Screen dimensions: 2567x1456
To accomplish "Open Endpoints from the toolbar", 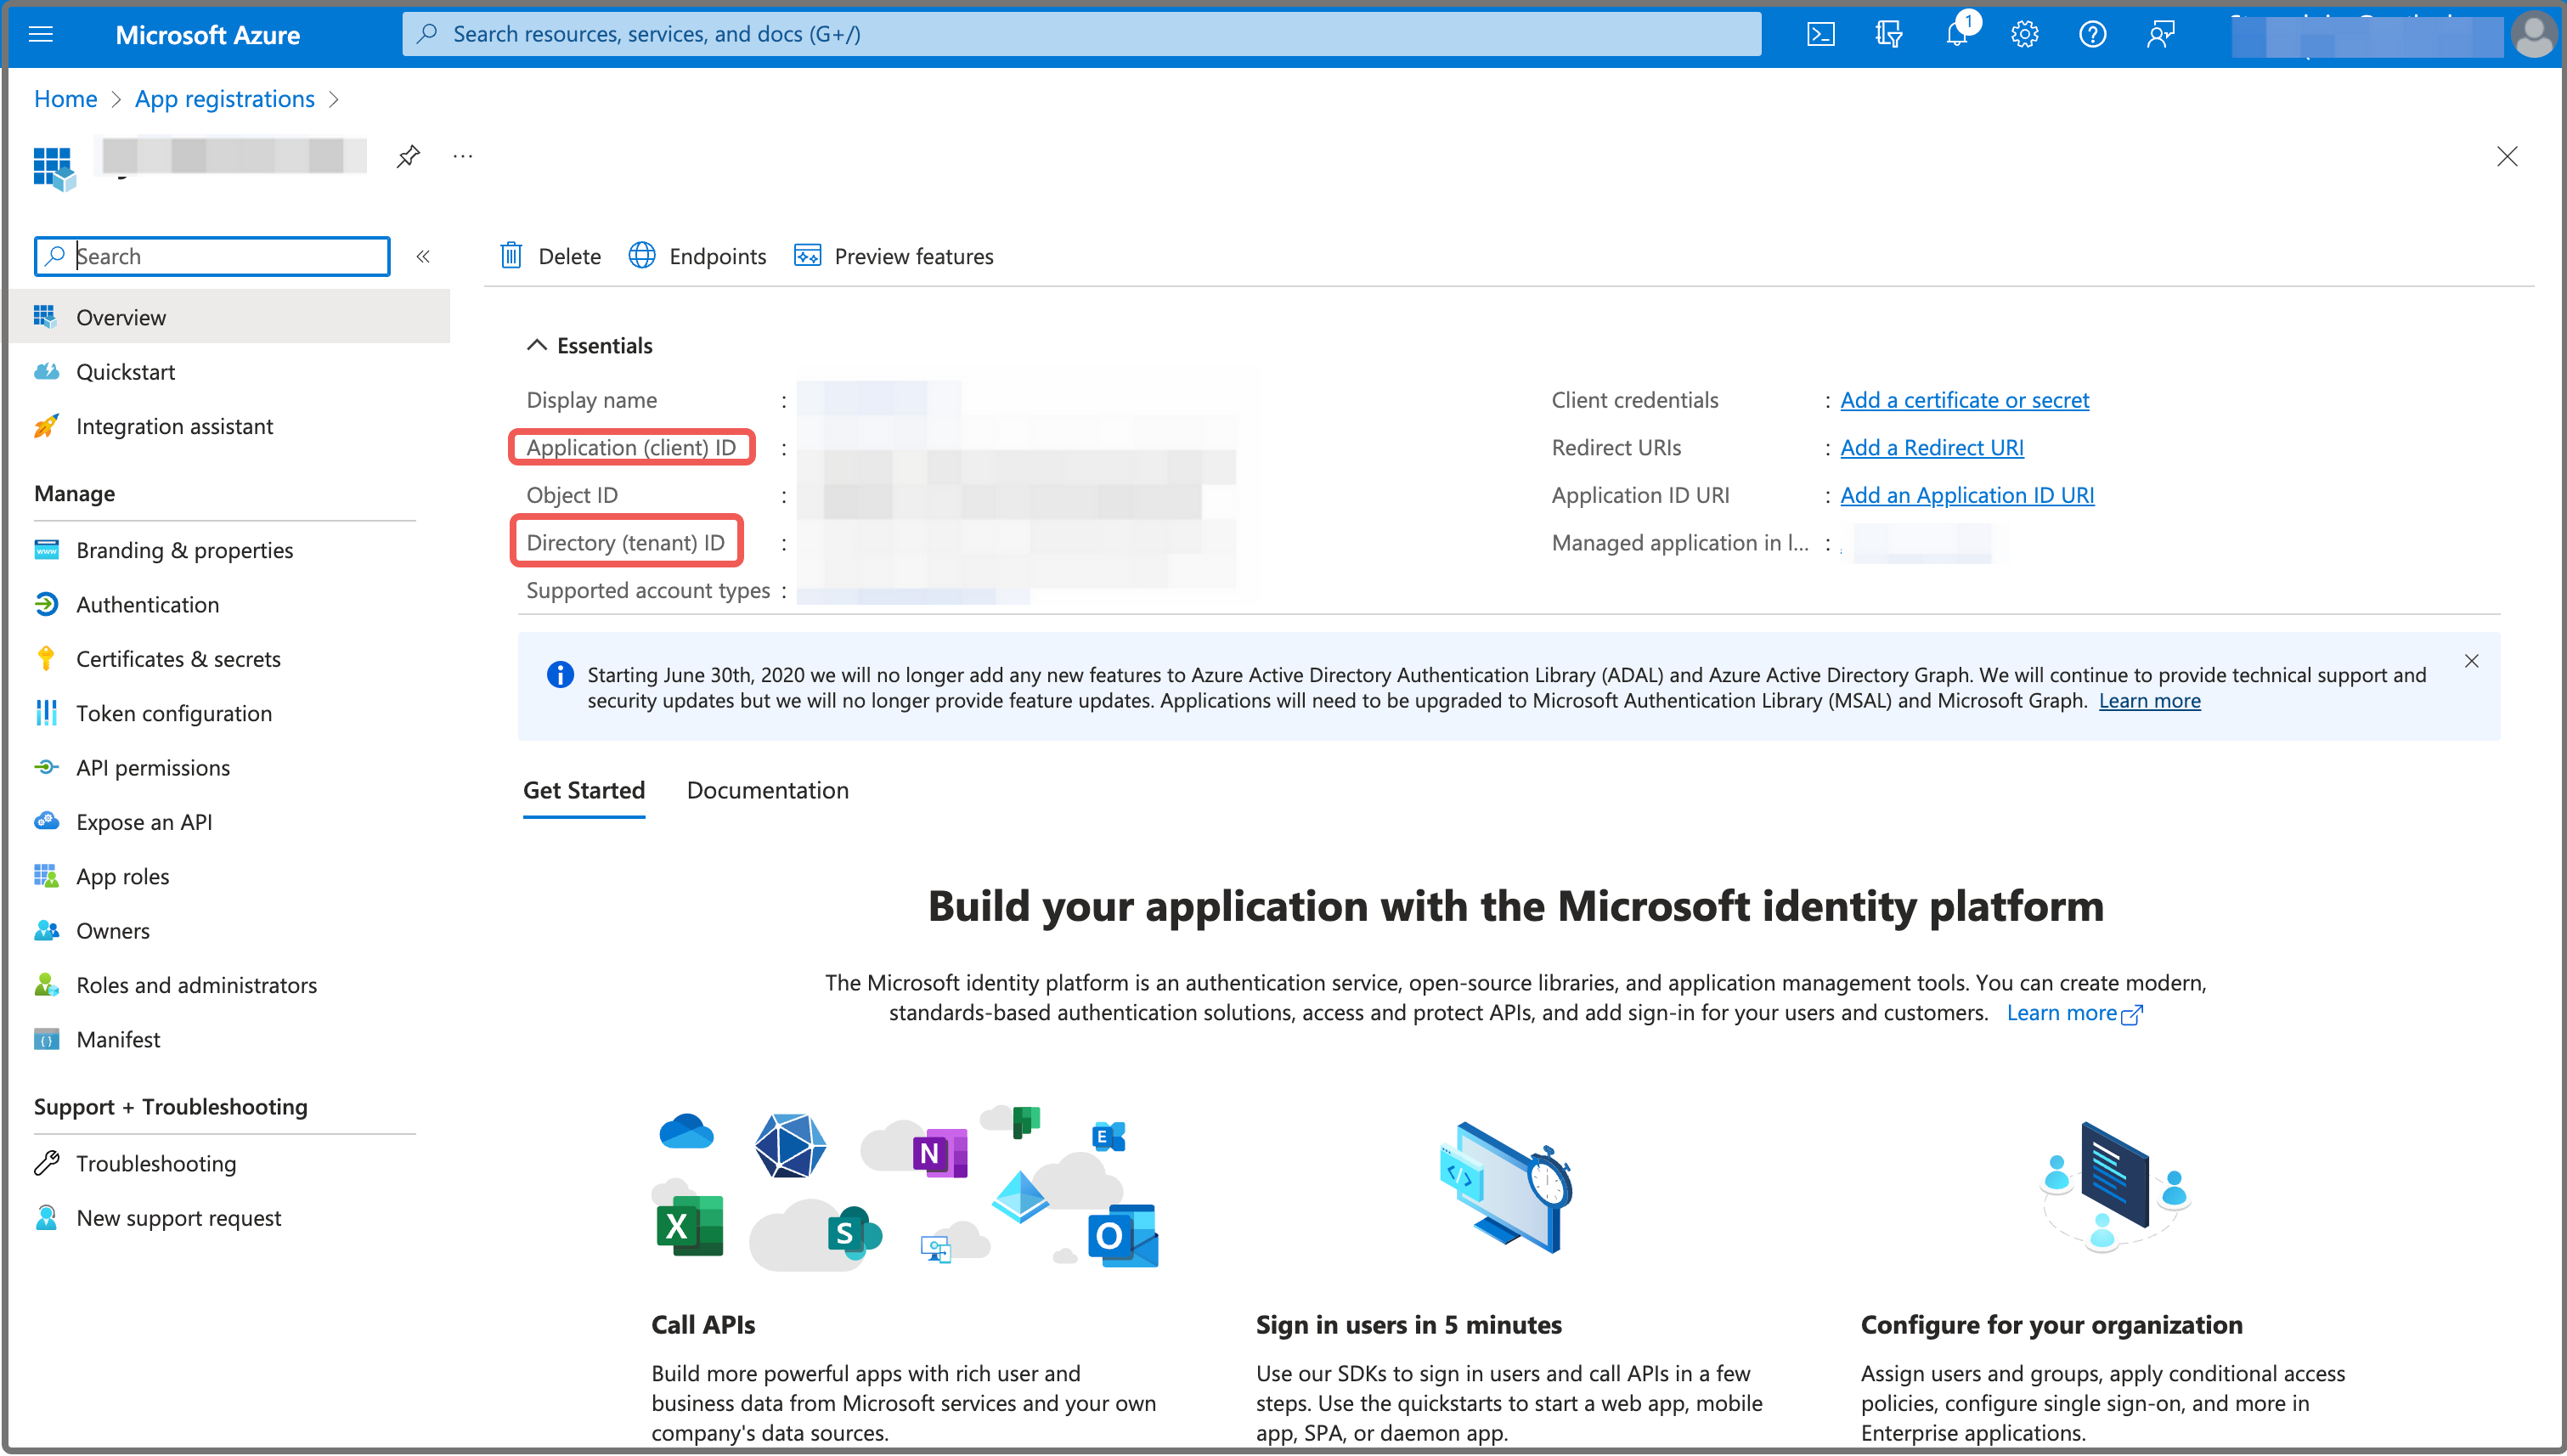I will [x=698, y=256].
